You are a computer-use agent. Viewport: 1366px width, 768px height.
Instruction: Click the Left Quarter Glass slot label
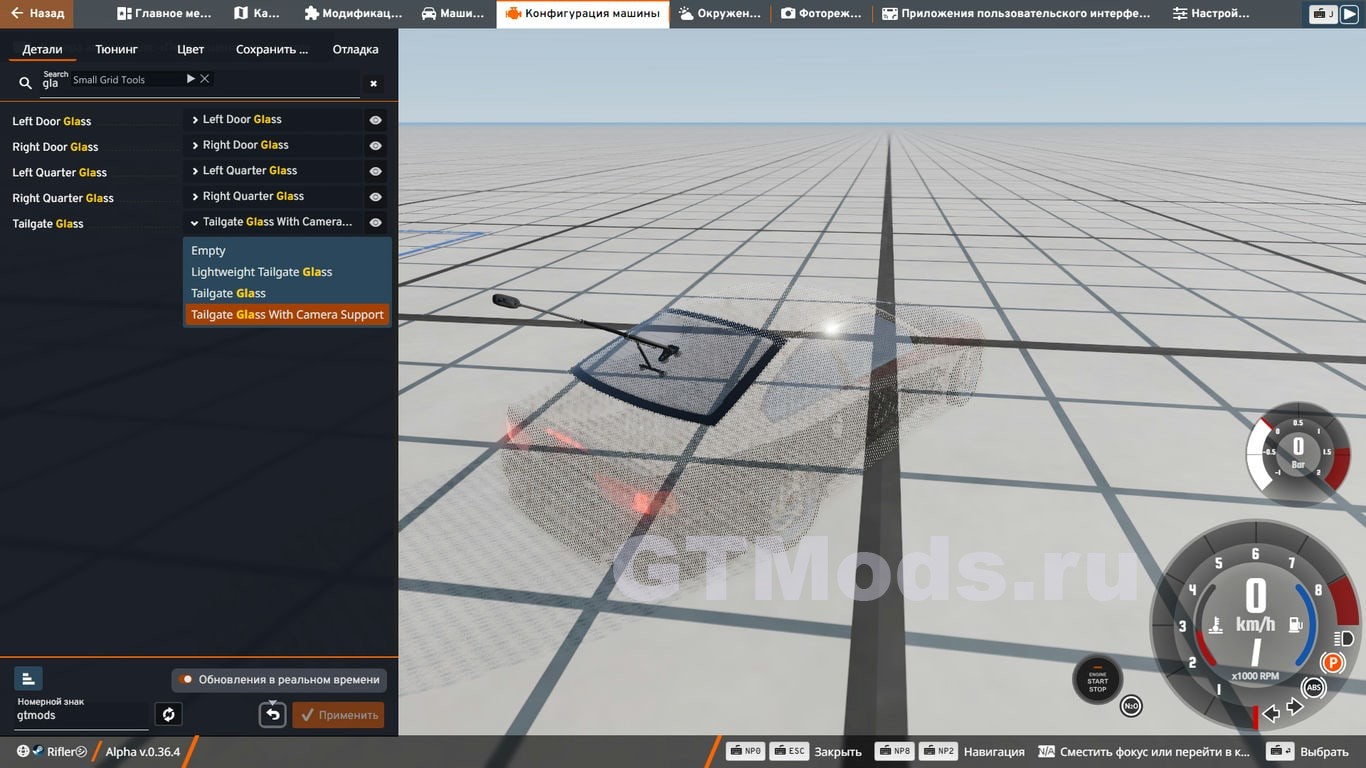click(59, 172)
